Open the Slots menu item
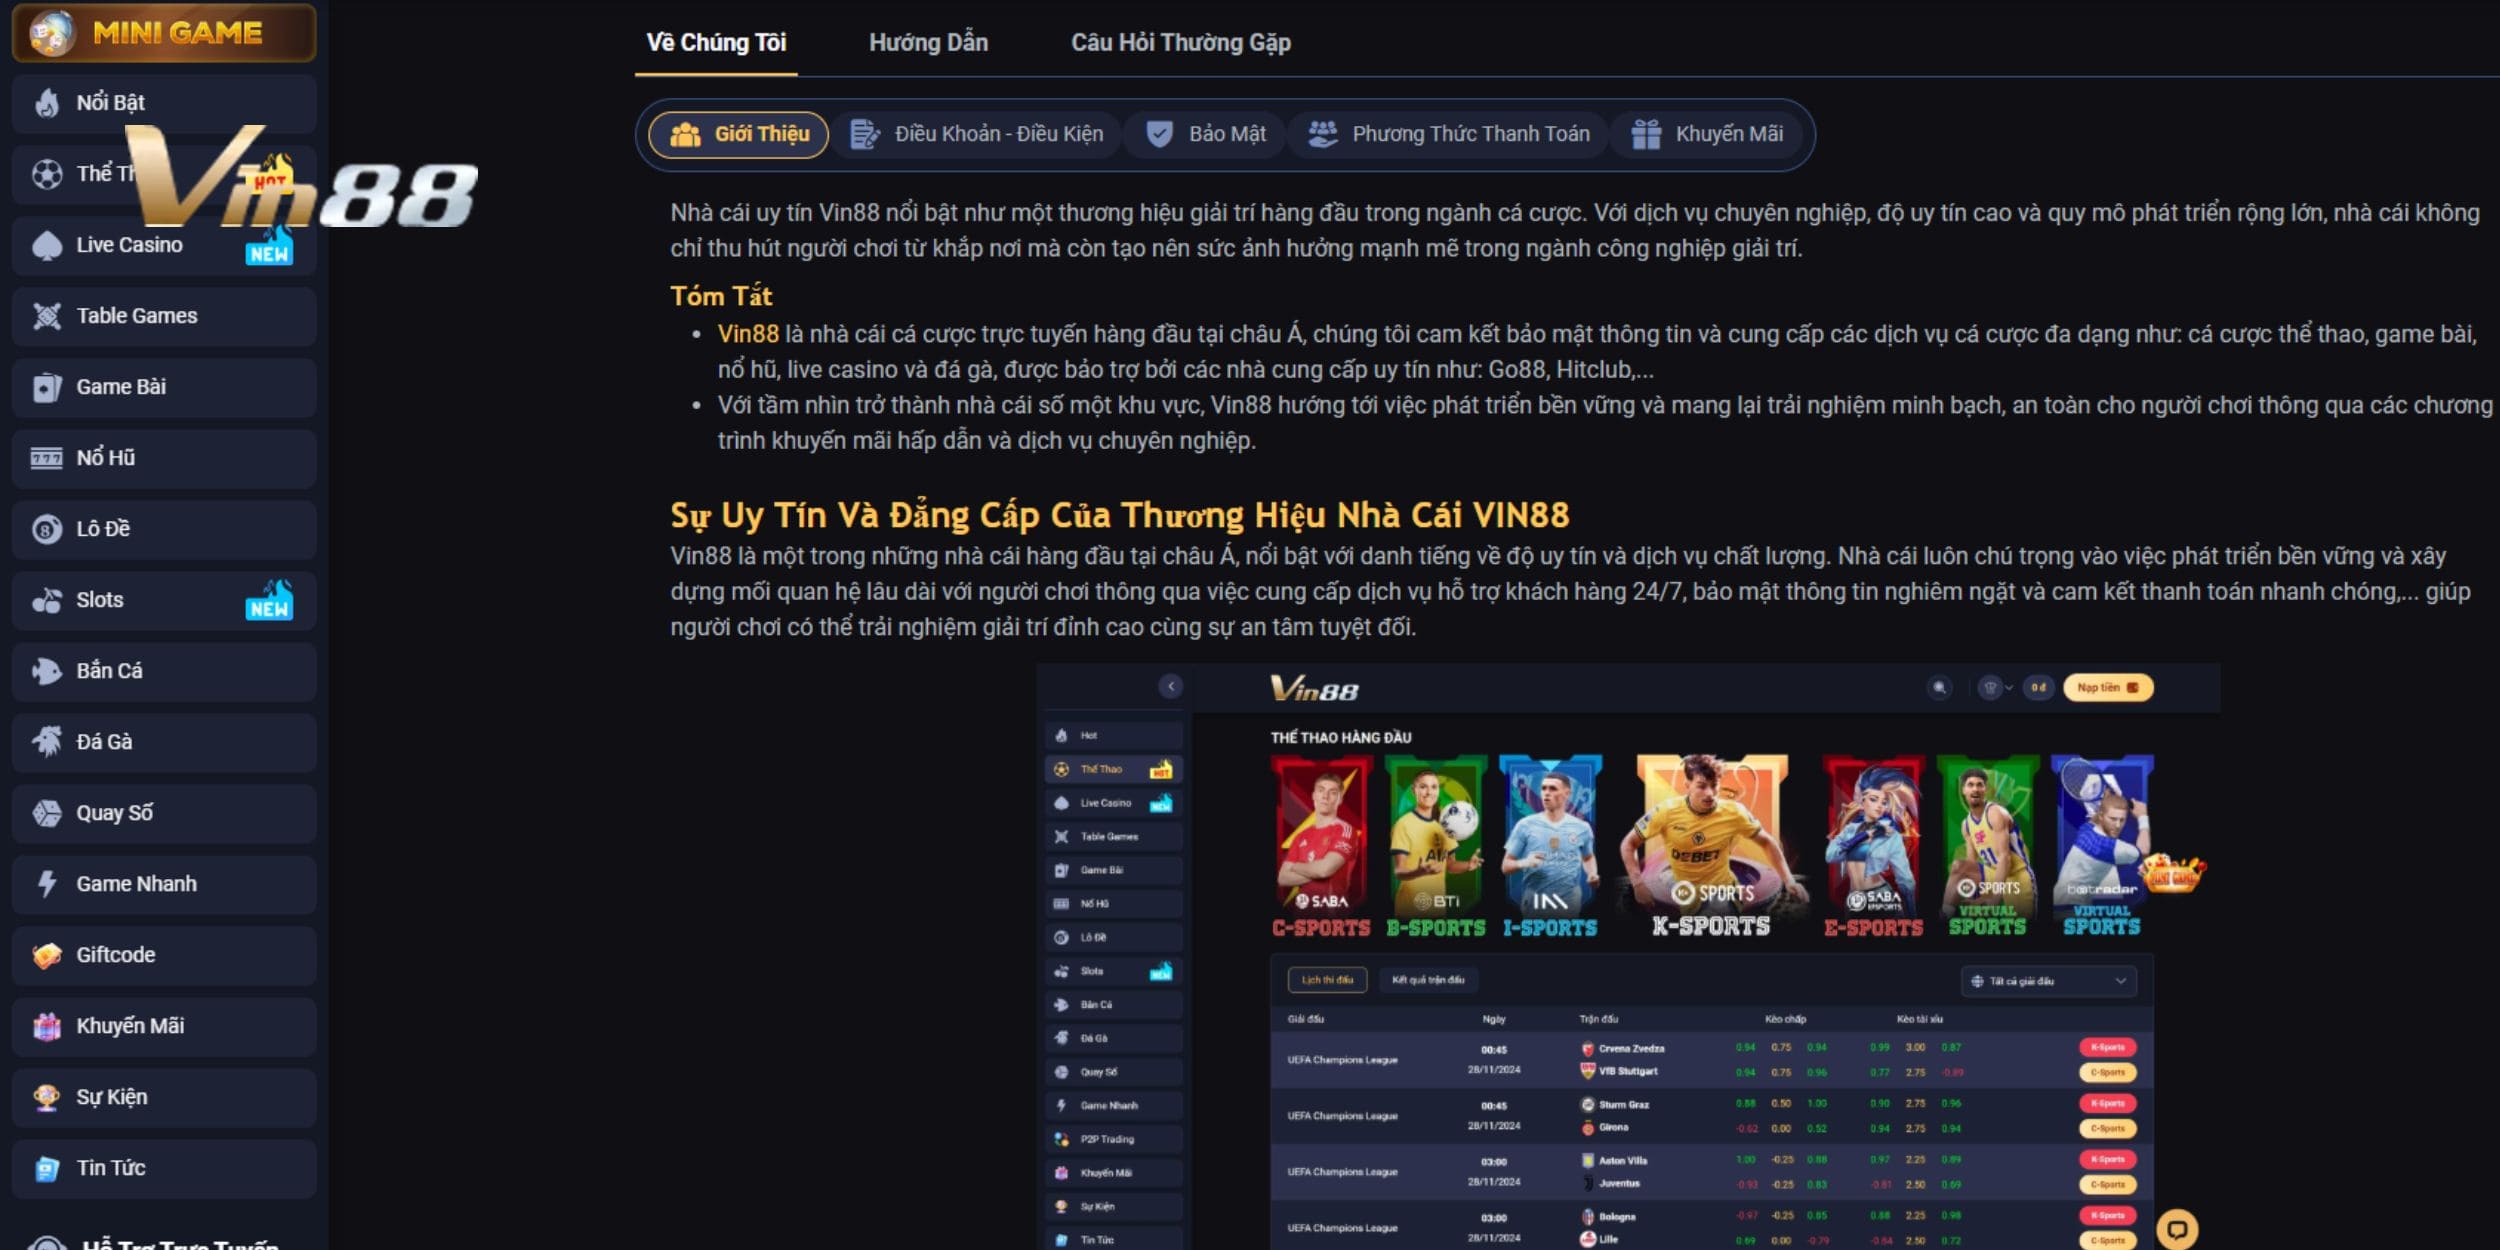The width and height of the screenshot is (2500, 1250). pos(164,600)
